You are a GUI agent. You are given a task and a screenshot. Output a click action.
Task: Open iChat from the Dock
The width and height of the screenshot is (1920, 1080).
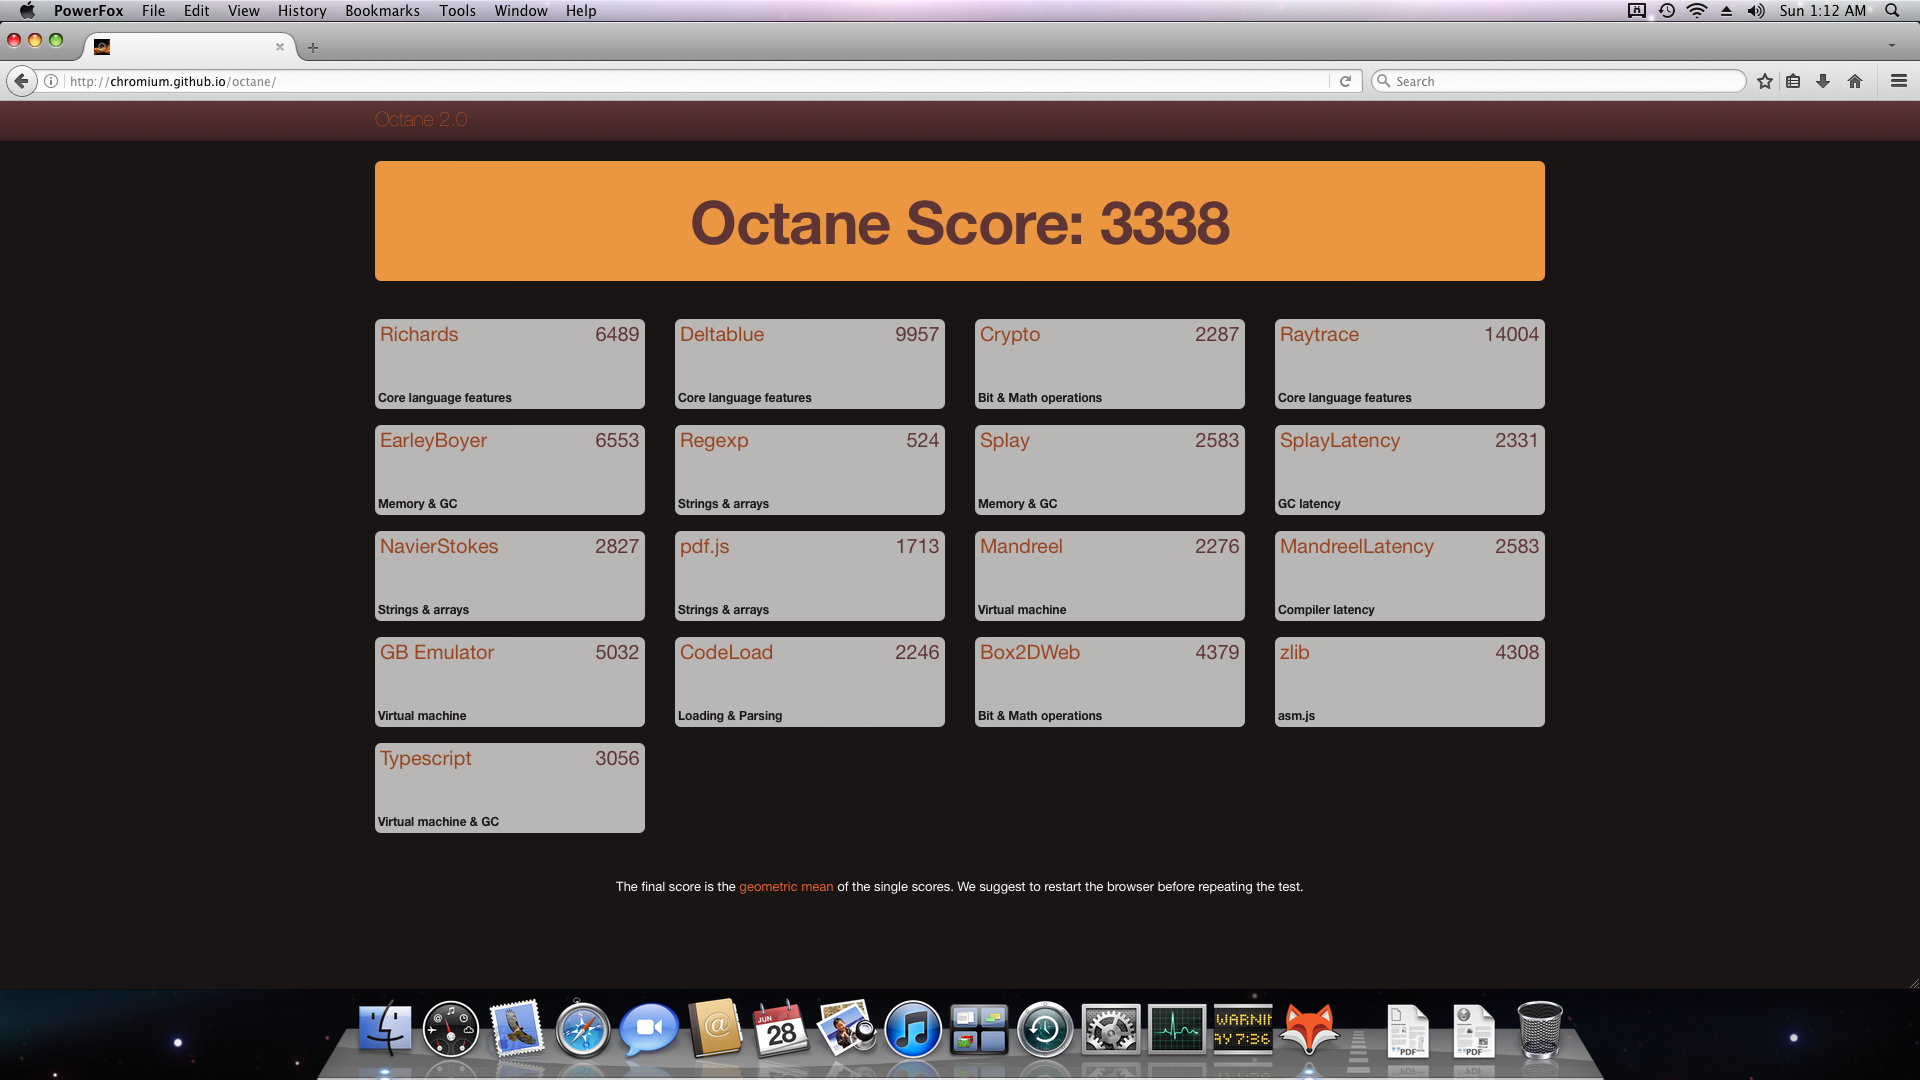(x=649, y=1029)
